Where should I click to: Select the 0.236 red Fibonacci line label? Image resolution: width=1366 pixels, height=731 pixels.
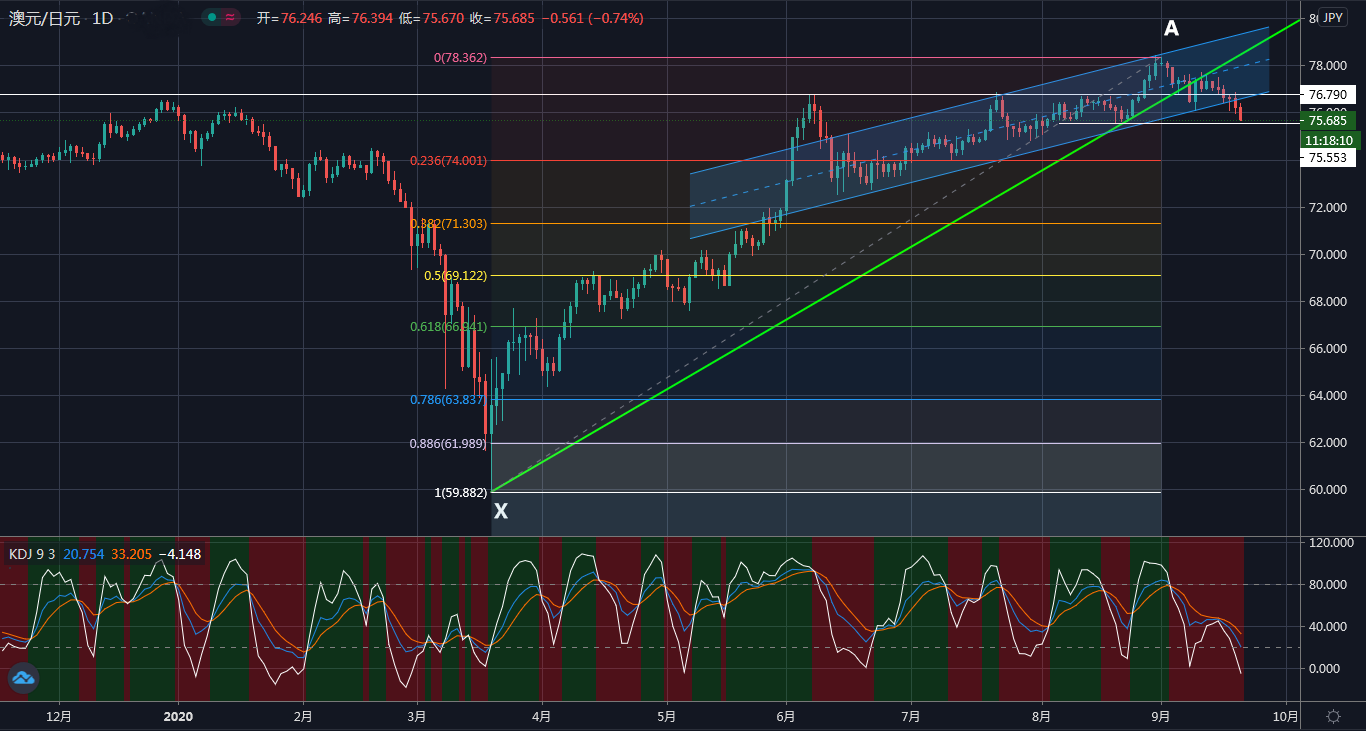pos(448,160)
